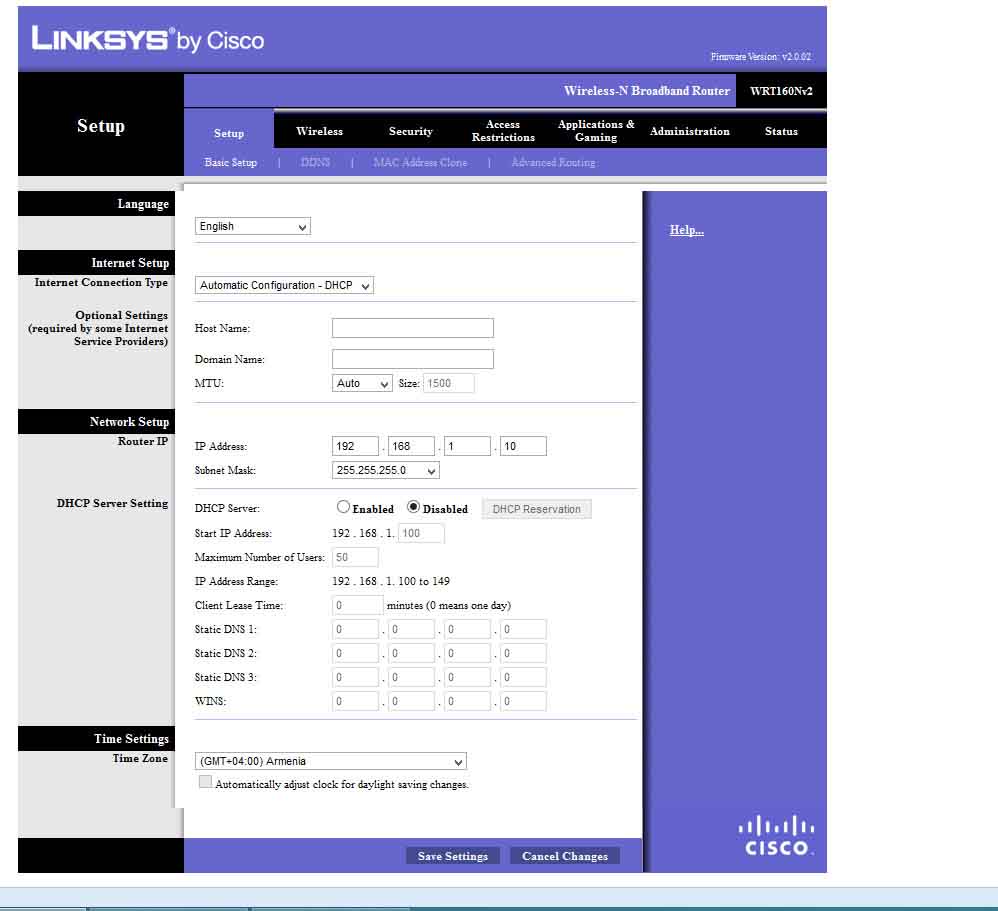
Task: Click the Firmware Version v2.0.02 text
Action: [761, 57]
